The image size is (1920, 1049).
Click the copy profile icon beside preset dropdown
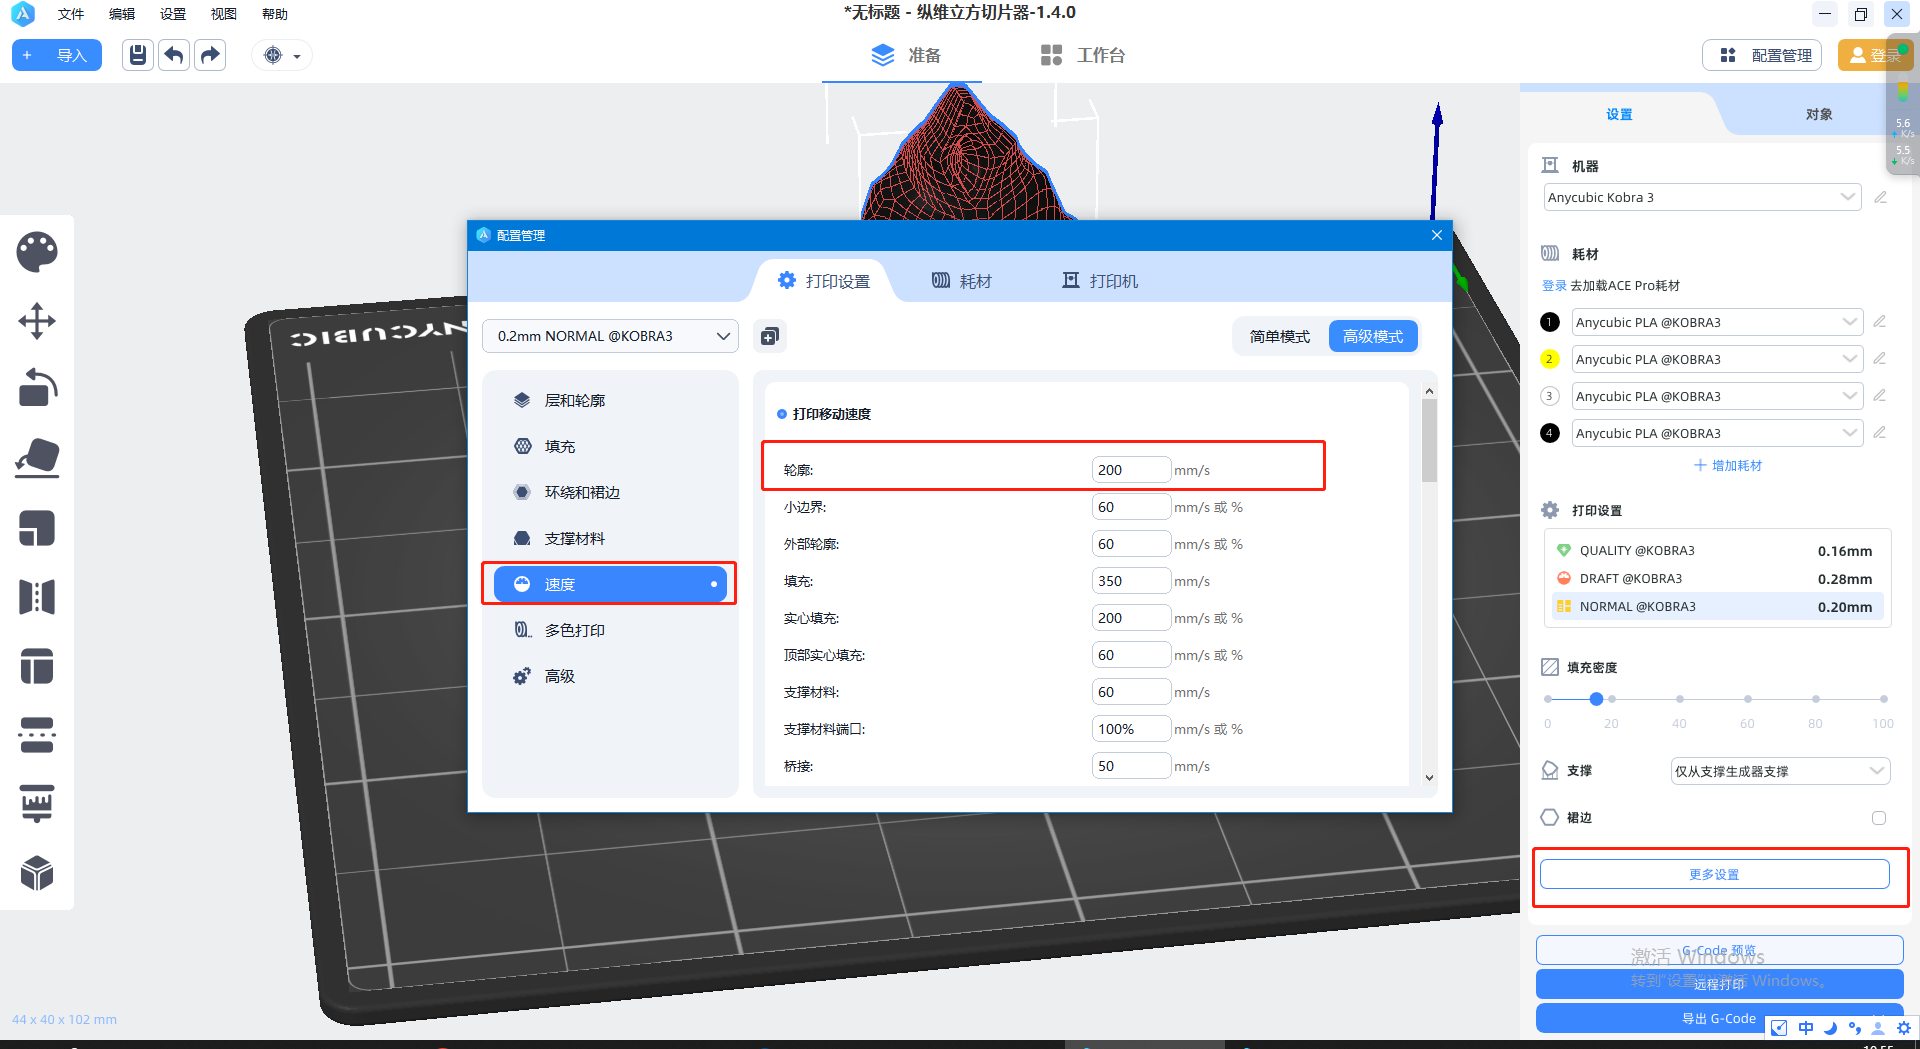(769, 336)
